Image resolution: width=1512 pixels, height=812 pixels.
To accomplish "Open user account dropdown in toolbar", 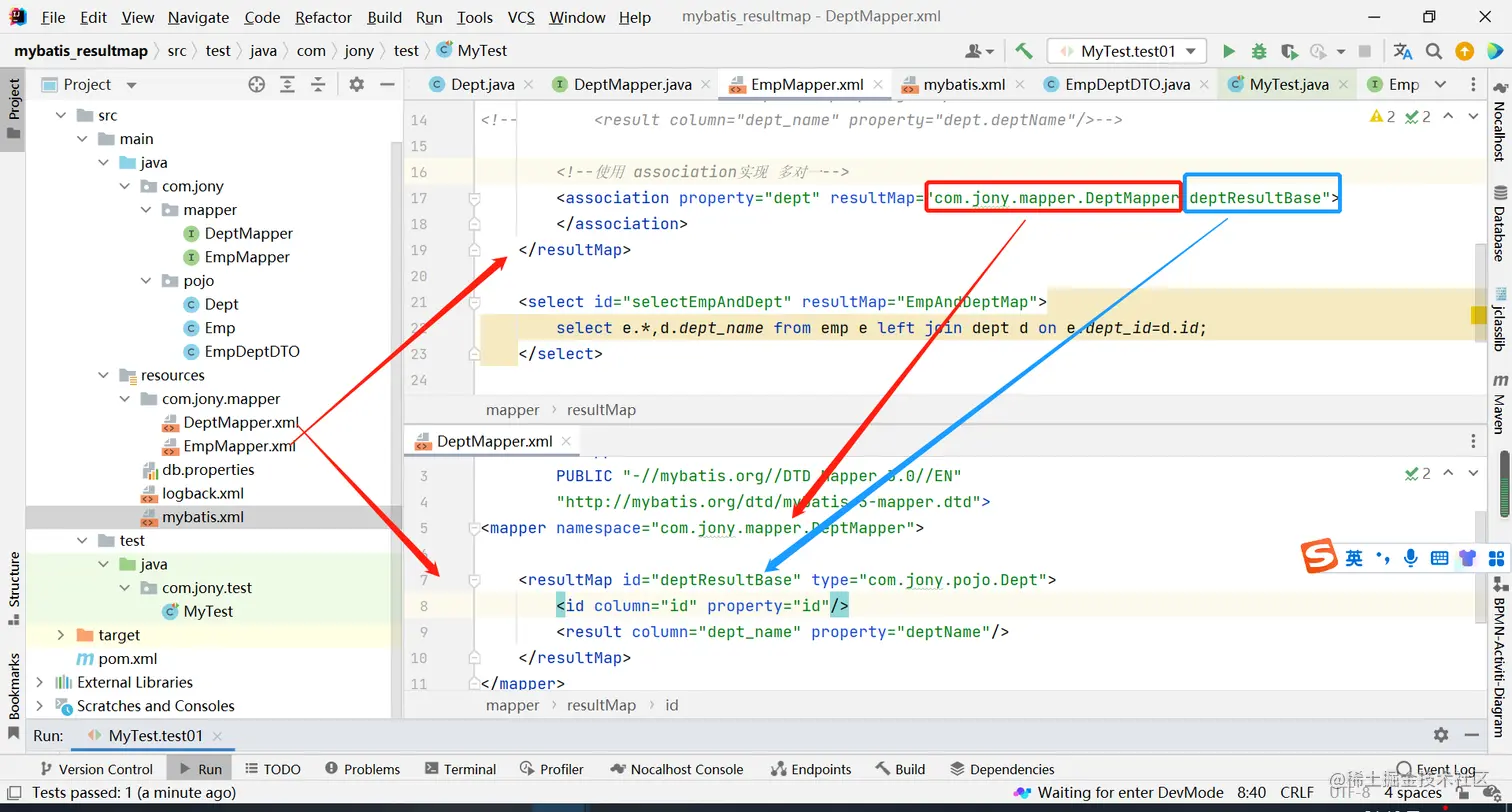I will [x=979, y=51].
